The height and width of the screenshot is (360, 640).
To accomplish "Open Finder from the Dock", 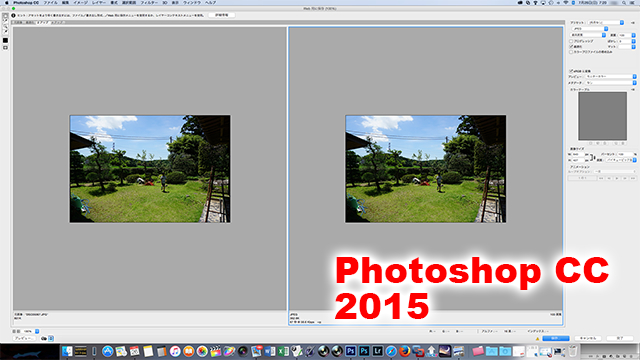I will [67, 351].
